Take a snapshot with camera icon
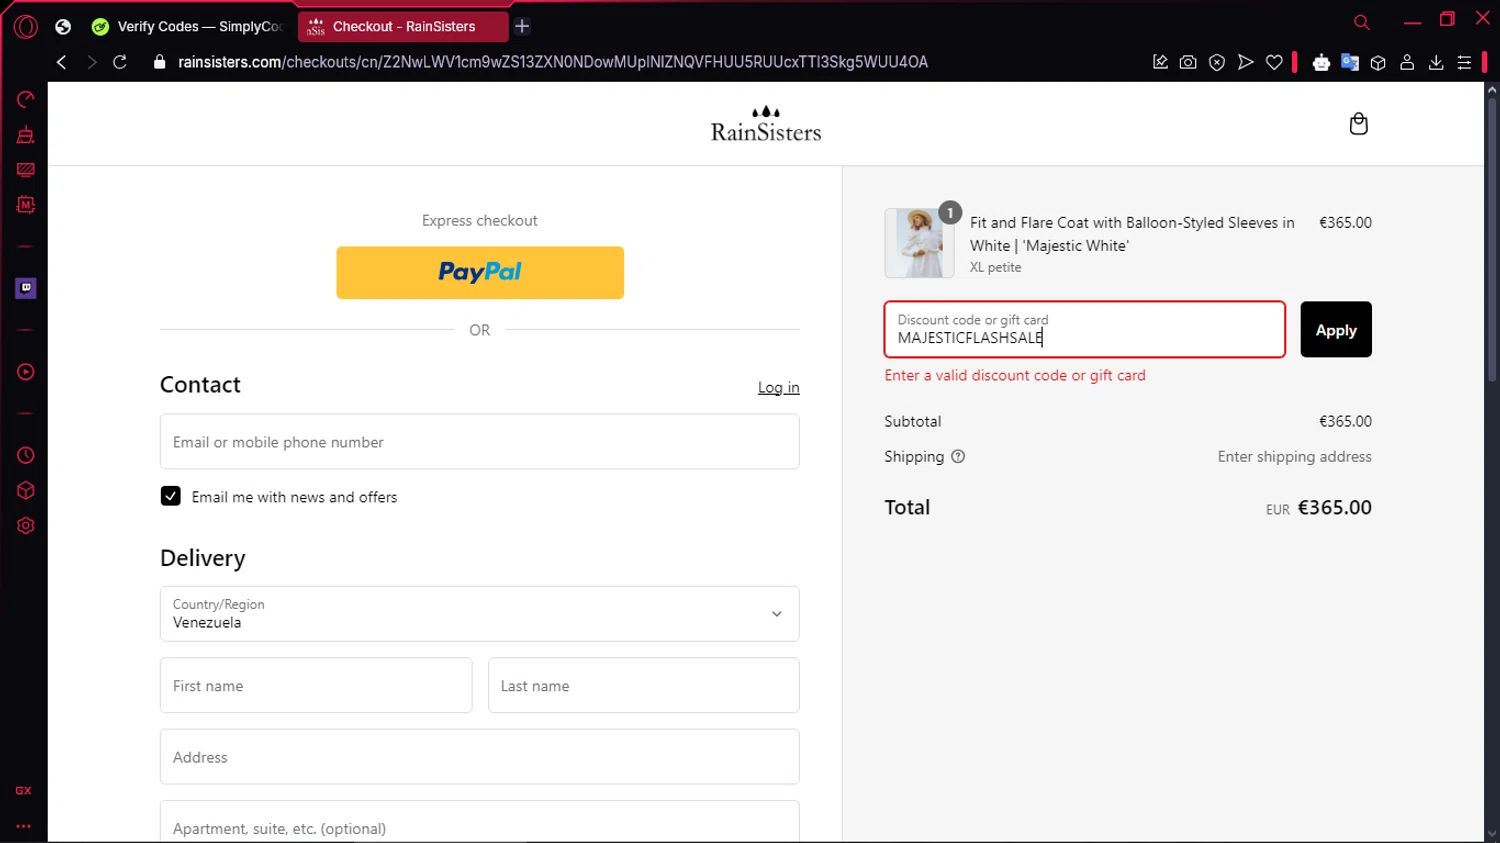This screenshot has width=1500, height=843. coord(1188,62)
